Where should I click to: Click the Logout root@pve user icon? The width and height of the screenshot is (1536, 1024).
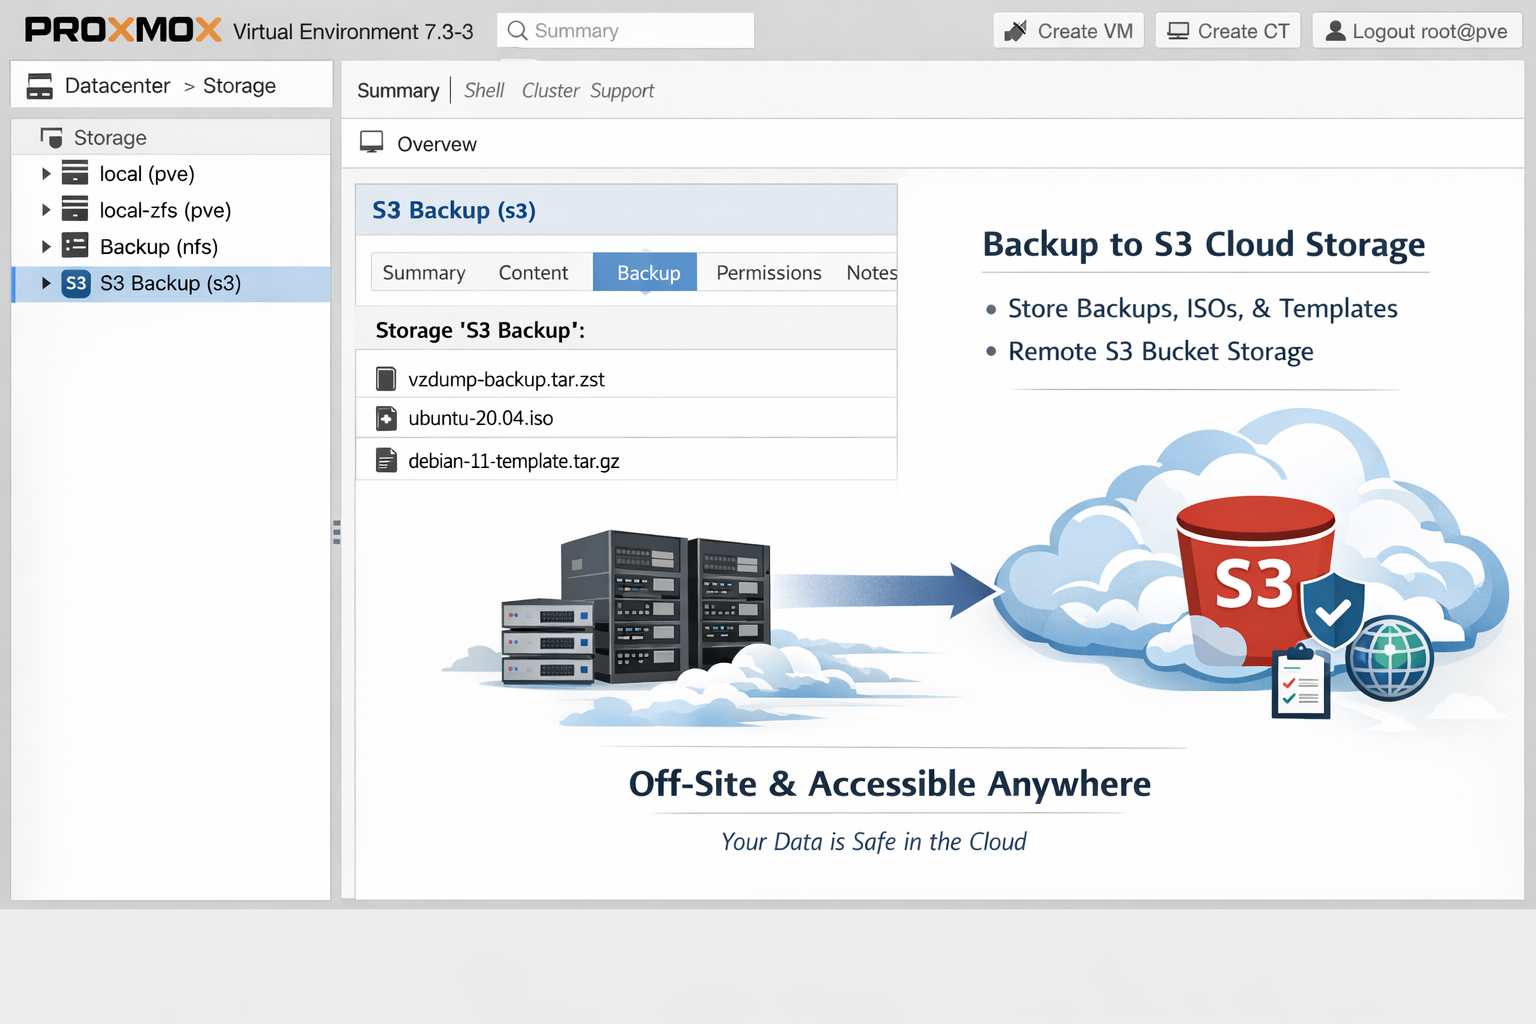coord(1334,30)
